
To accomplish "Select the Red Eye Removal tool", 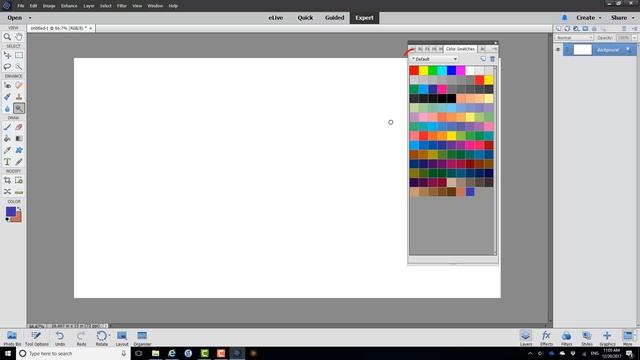I will point(7,85).
